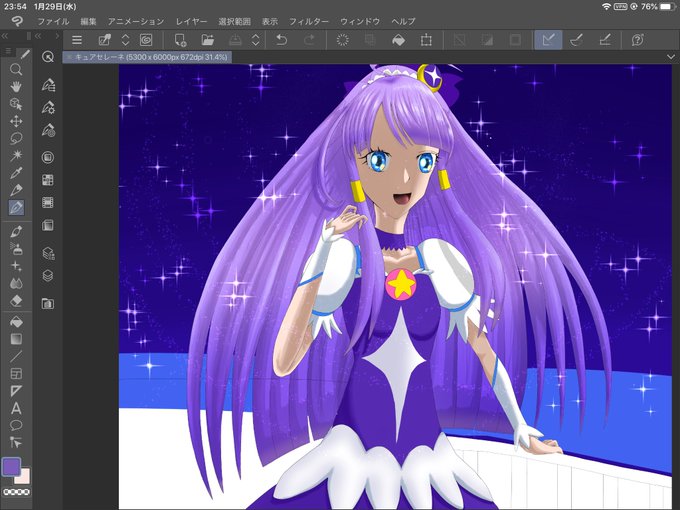The height and width of the screenshot is (510, 680).
Task: Select the Correct line tool
Action: point(16,442)
